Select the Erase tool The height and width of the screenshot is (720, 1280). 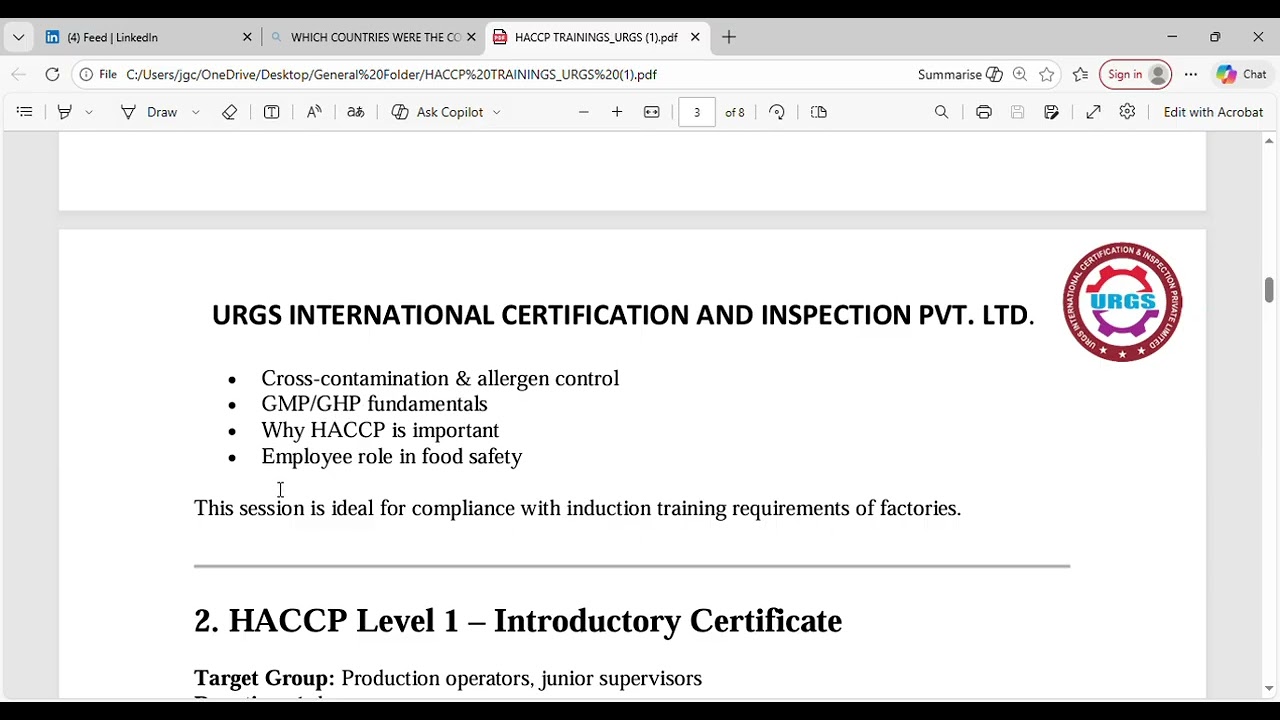point(229,112)
